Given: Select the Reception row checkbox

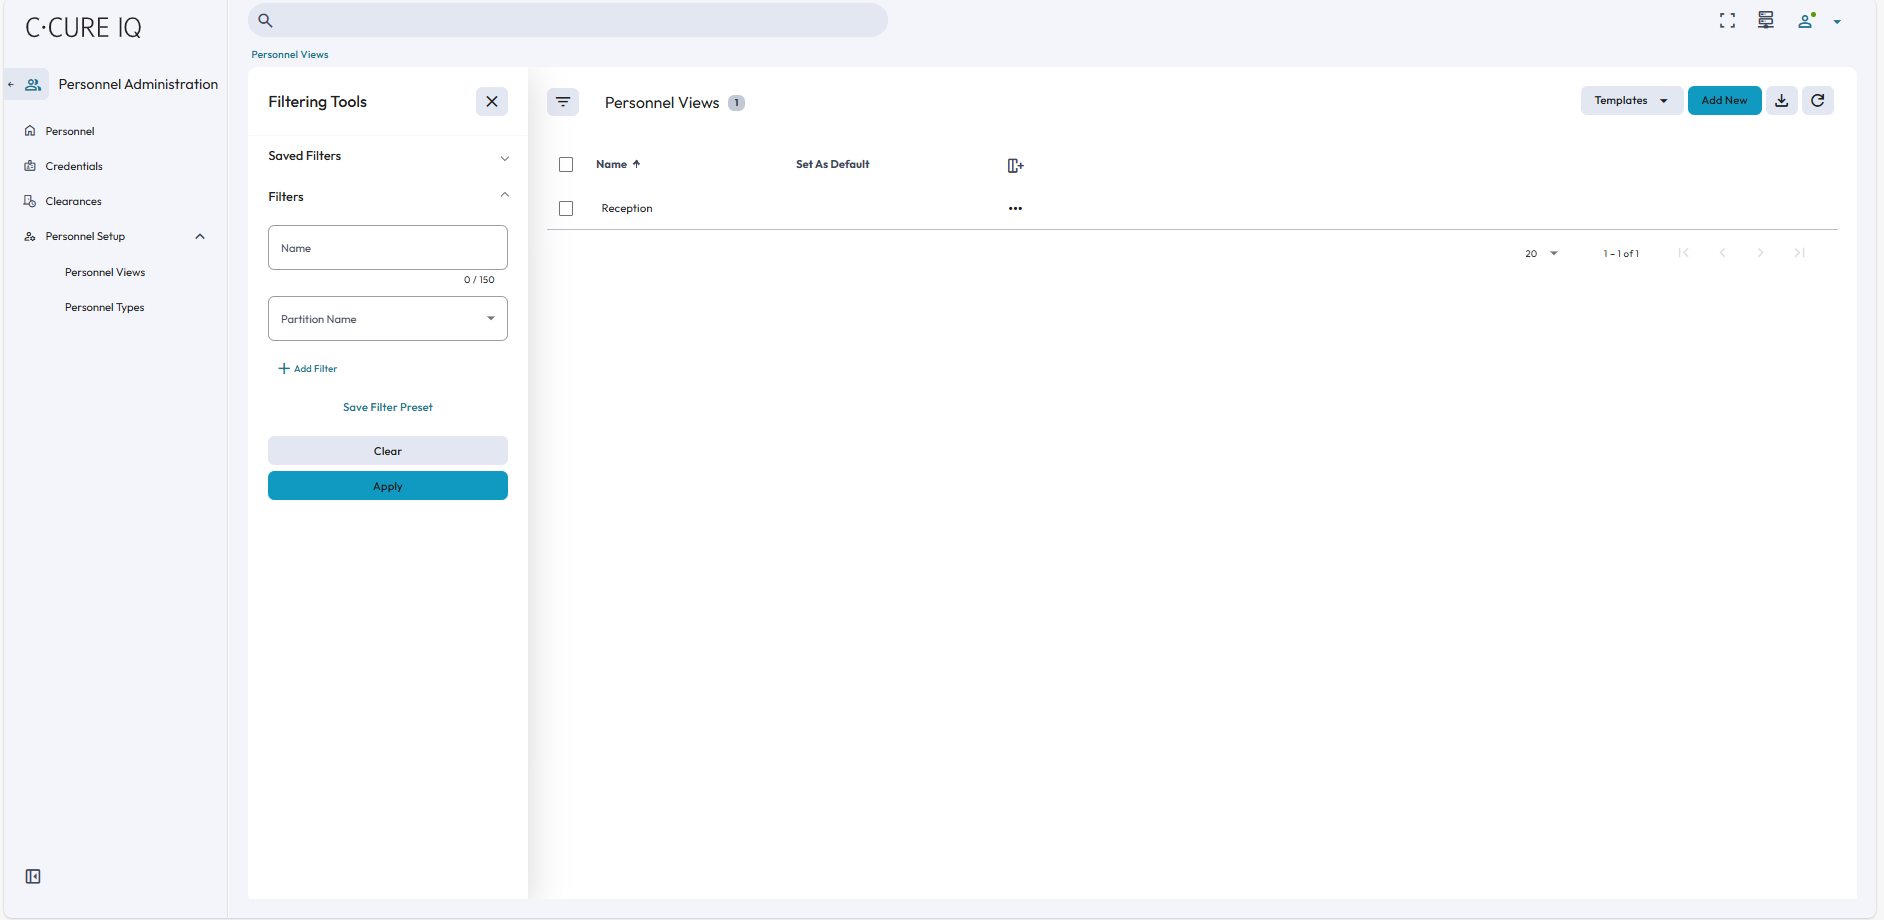Looking at the screenshot, I should point(566,209).
